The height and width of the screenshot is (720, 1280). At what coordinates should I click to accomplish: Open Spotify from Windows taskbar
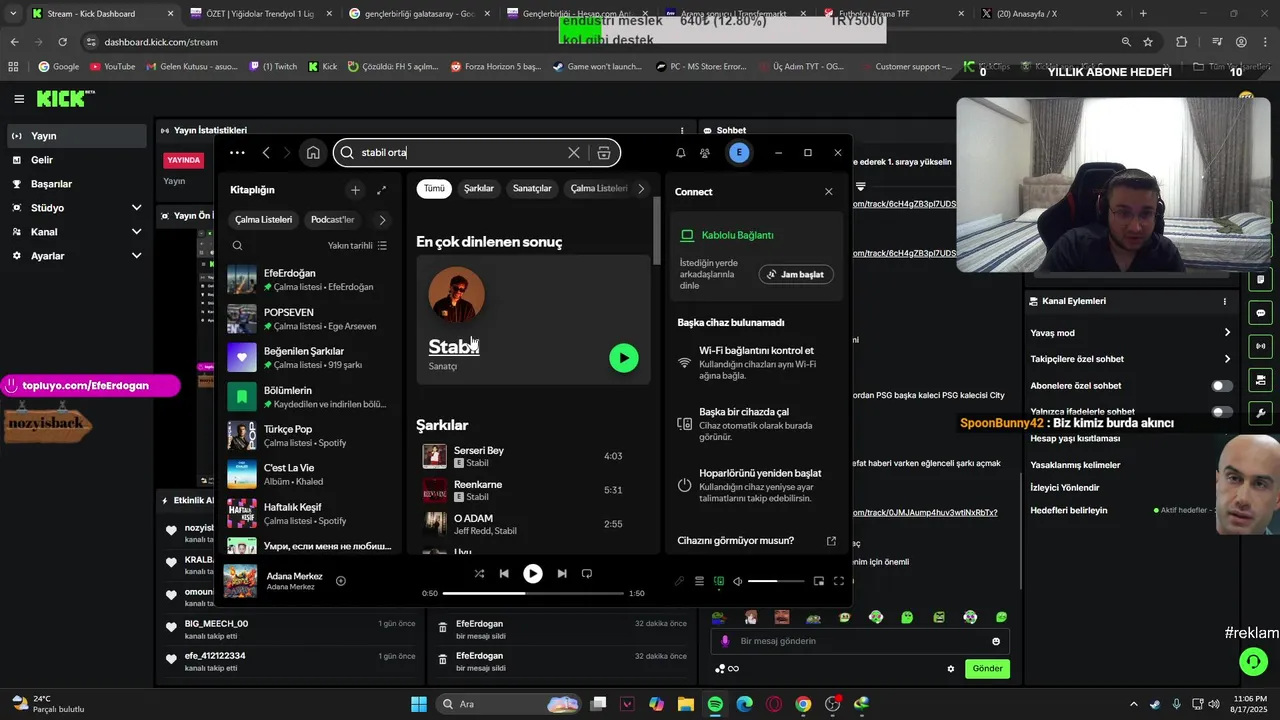coord(715,704)
